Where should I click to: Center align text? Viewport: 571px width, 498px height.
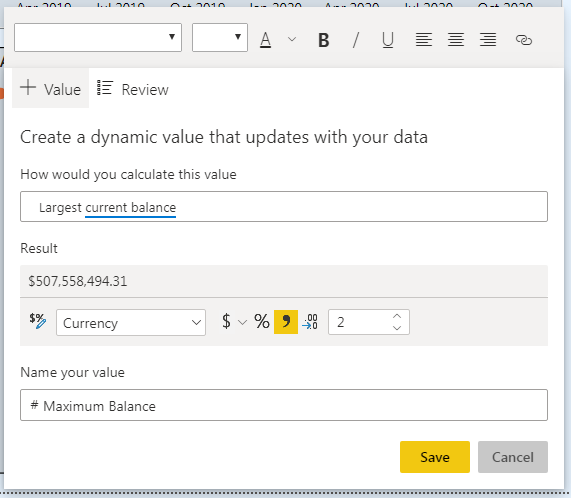456,39
